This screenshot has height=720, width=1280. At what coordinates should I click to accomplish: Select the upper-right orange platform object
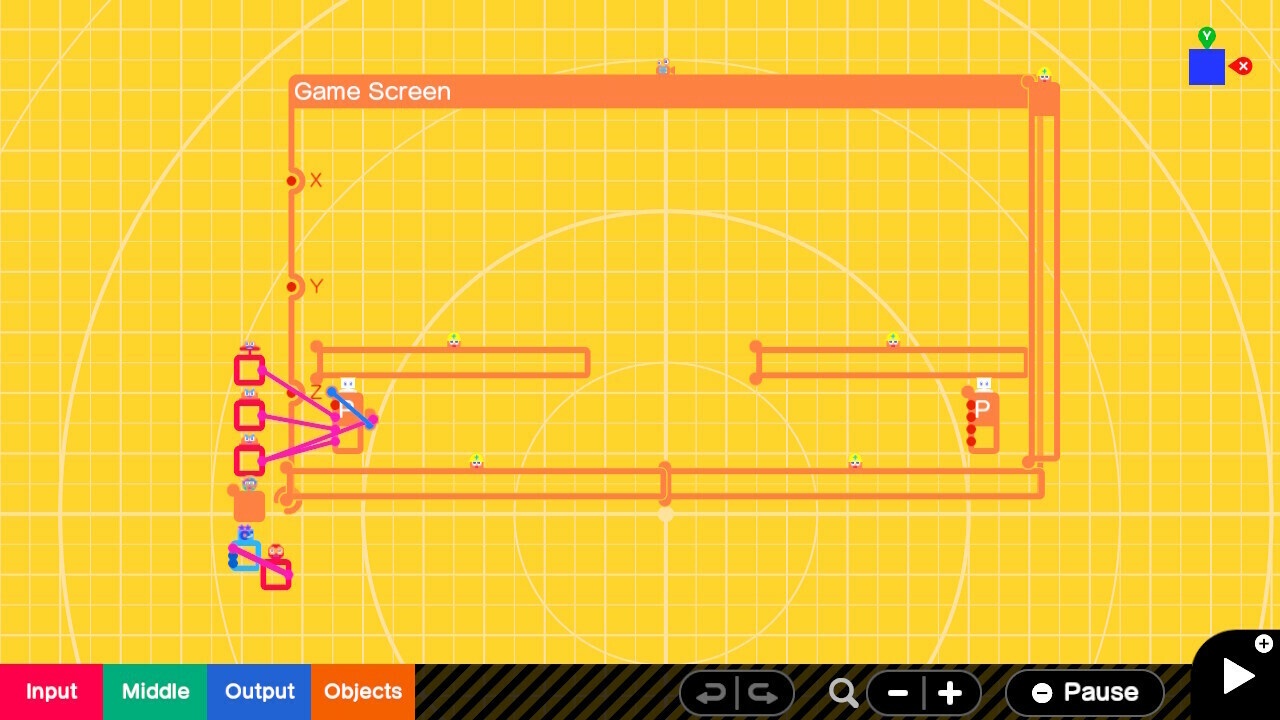891,362
